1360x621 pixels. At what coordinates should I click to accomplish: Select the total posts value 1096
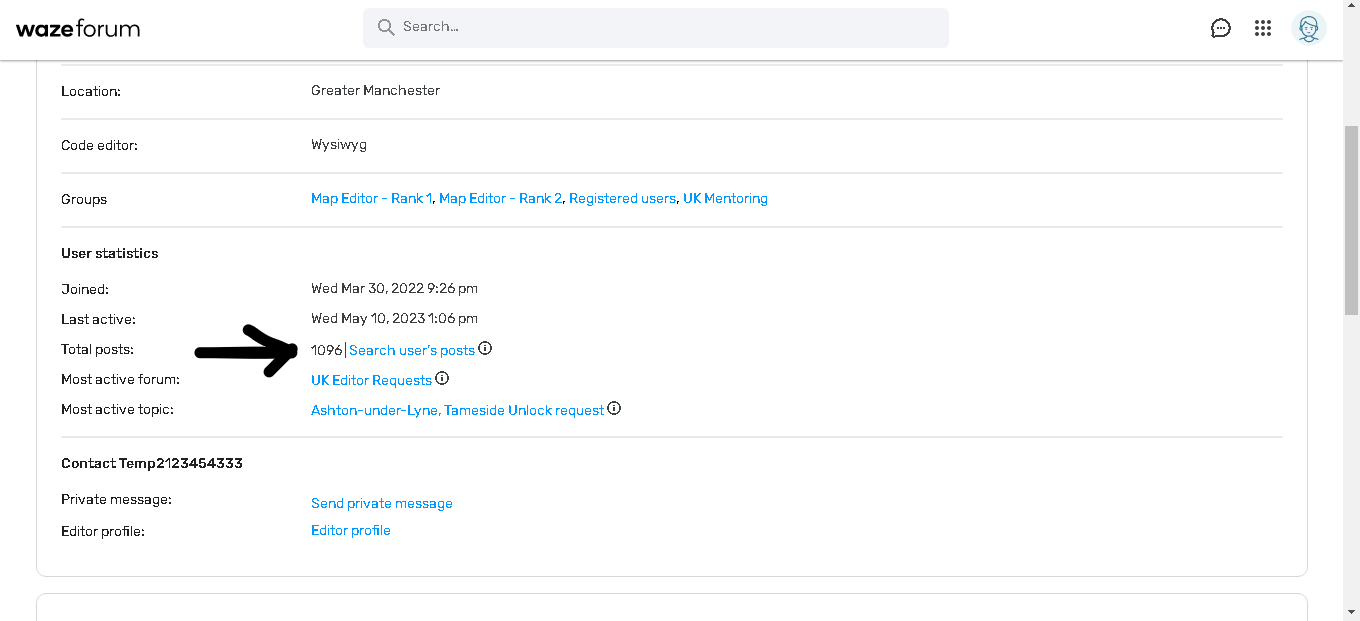point(326,350)
